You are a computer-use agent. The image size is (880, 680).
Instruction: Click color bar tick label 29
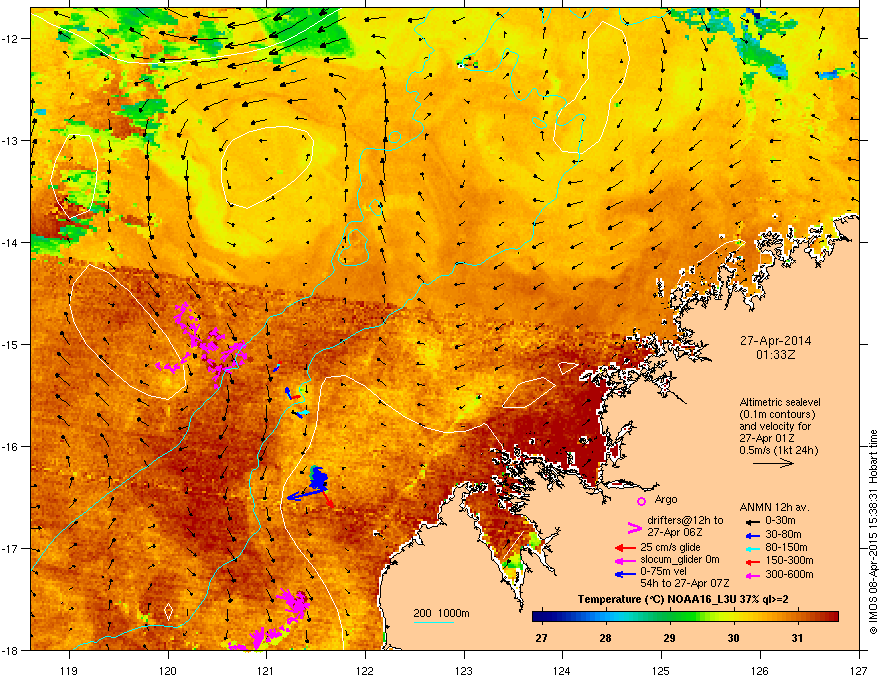670,638
